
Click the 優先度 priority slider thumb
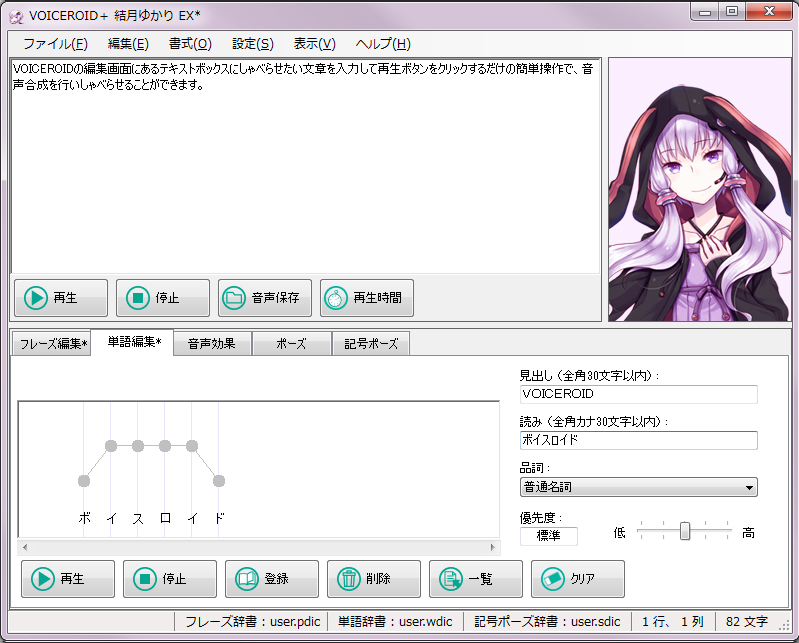click(685, 531)
